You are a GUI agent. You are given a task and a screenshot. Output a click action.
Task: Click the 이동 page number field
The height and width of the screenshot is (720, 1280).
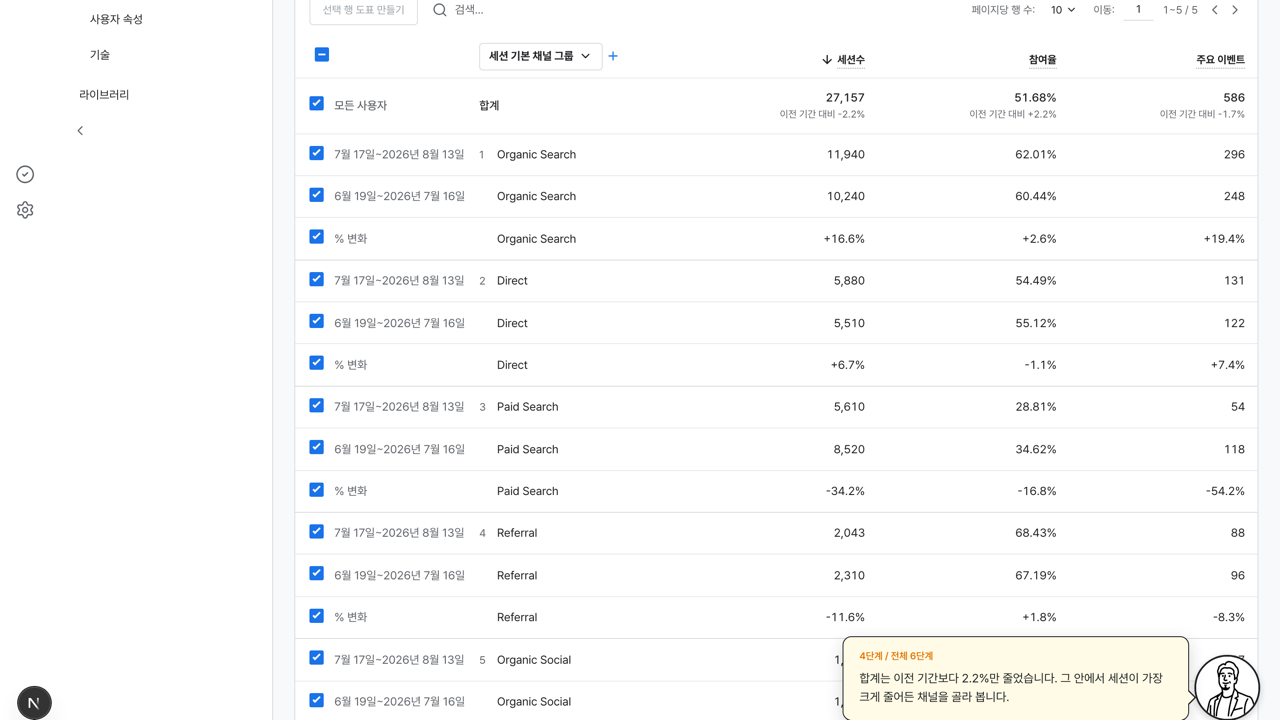(1138, 10)
